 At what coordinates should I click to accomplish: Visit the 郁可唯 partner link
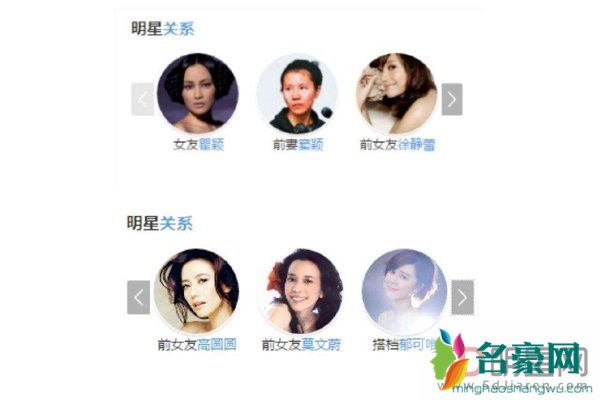pyautogui.click(x=418, y=344)
